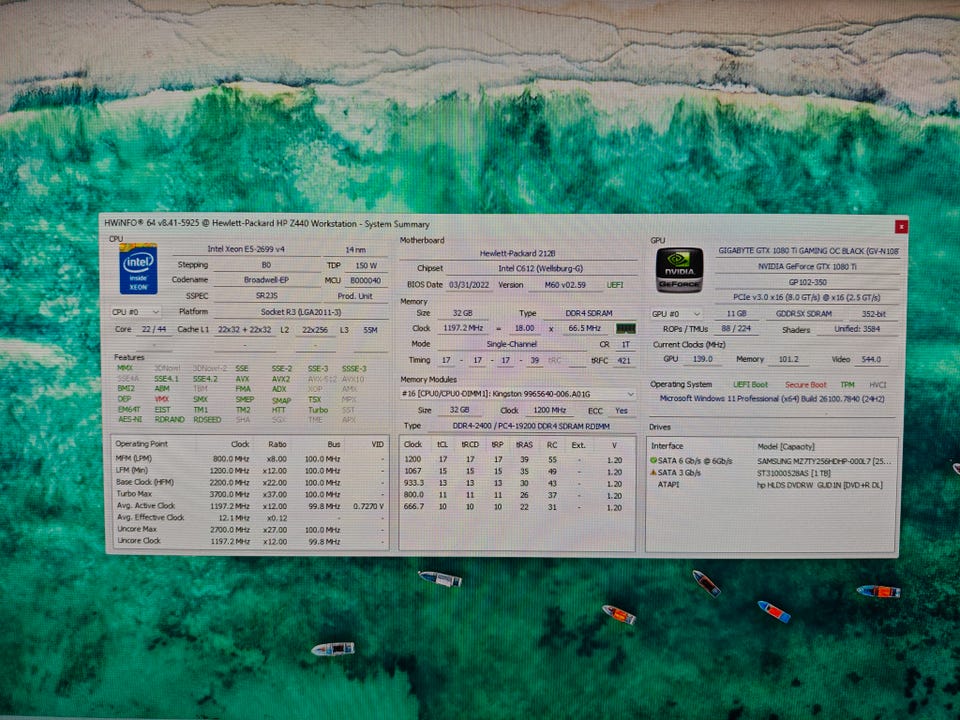Click the PCIe v3.0 x16 link field
960x720 pixels.
coord(808,298)
